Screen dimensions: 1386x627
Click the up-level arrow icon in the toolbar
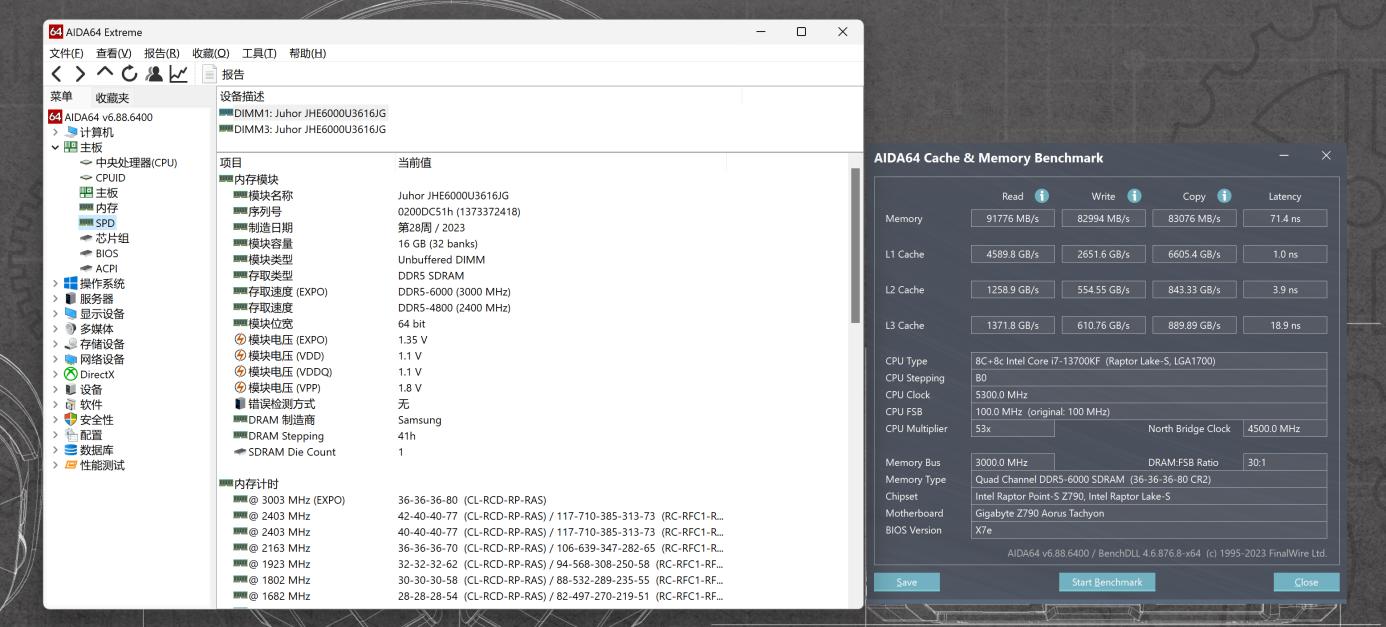click(x=103, y=73)
